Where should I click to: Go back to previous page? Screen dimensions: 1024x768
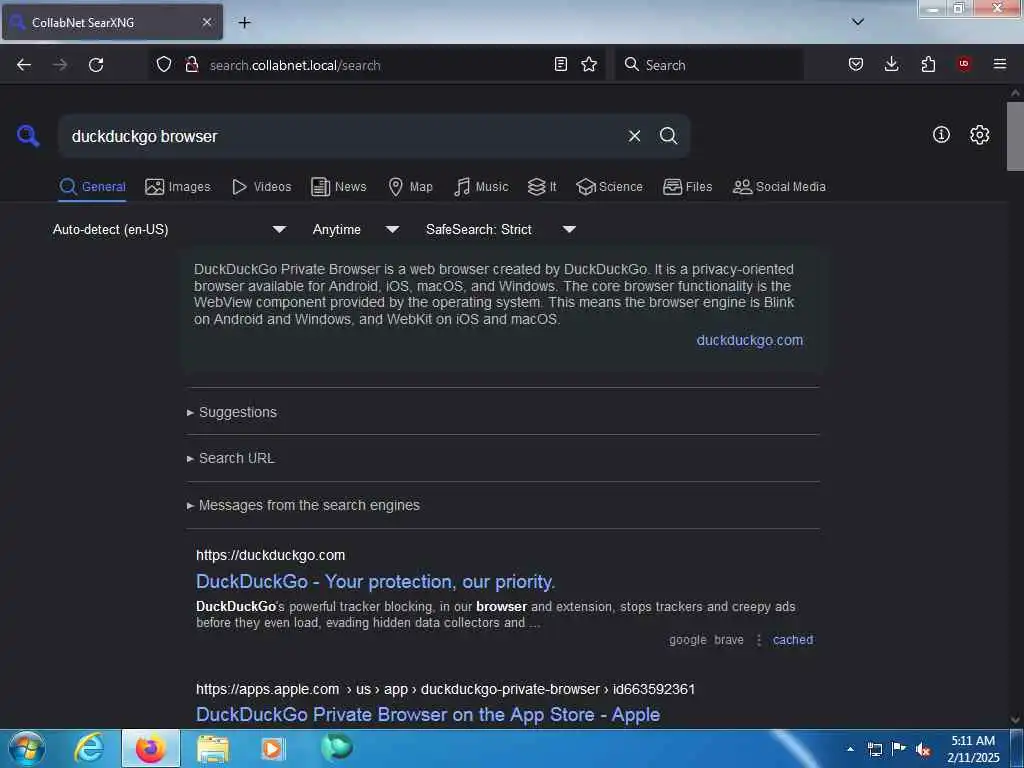[24, 65]
